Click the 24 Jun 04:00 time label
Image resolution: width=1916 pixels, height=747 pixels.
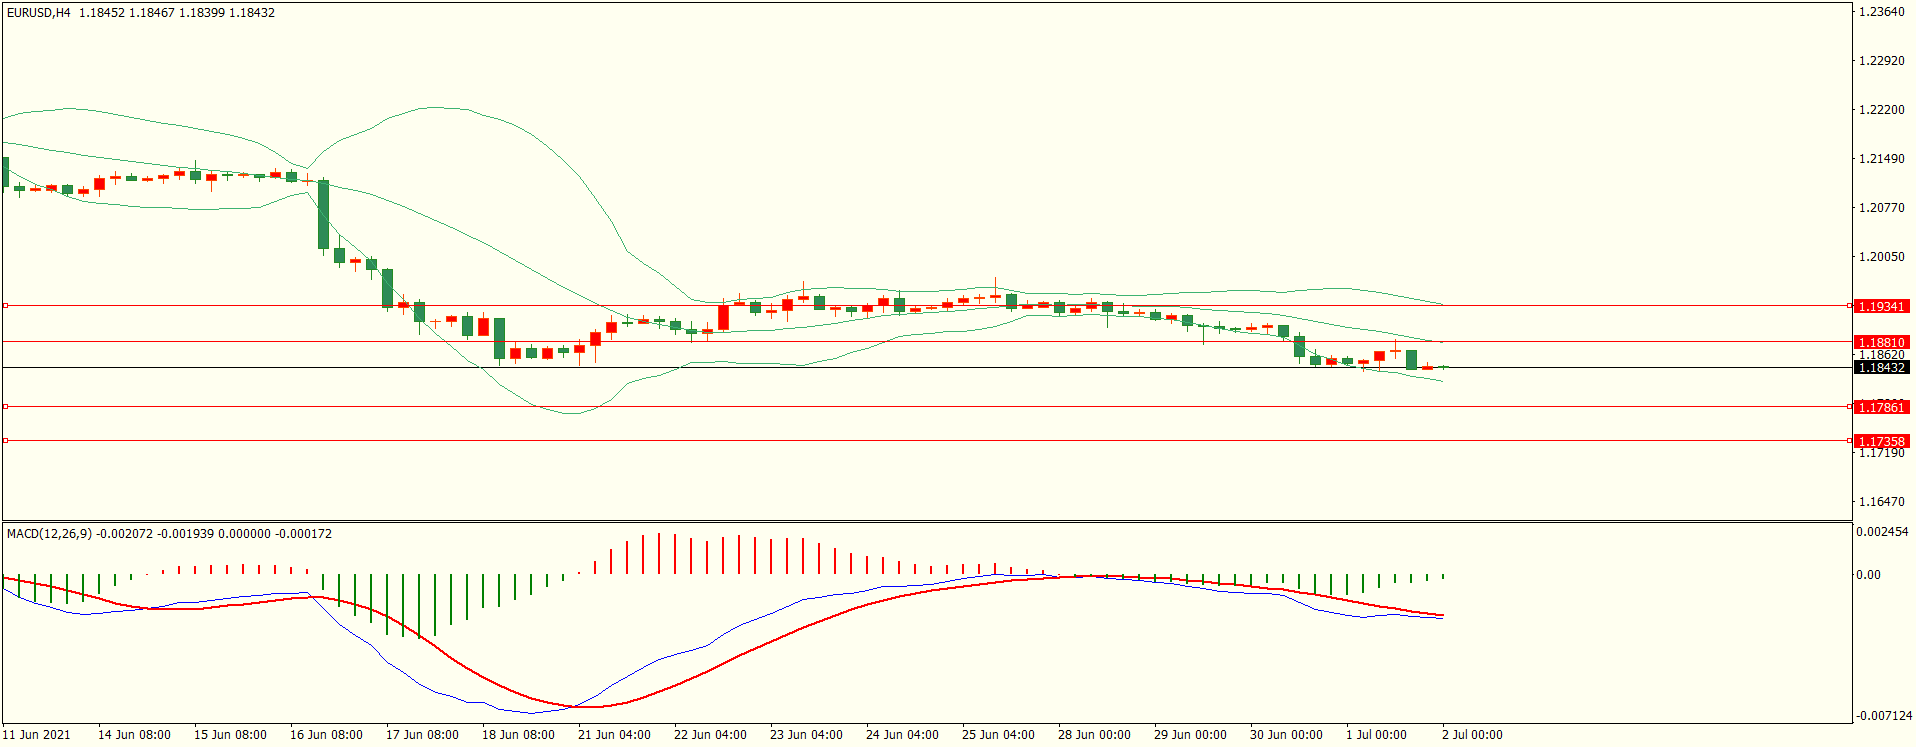(902, 735)
